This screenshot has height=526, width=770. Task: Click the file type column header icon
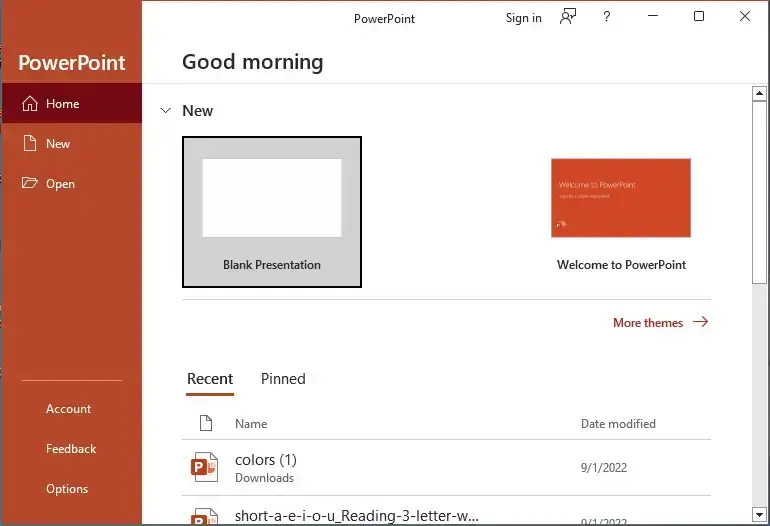206,423
